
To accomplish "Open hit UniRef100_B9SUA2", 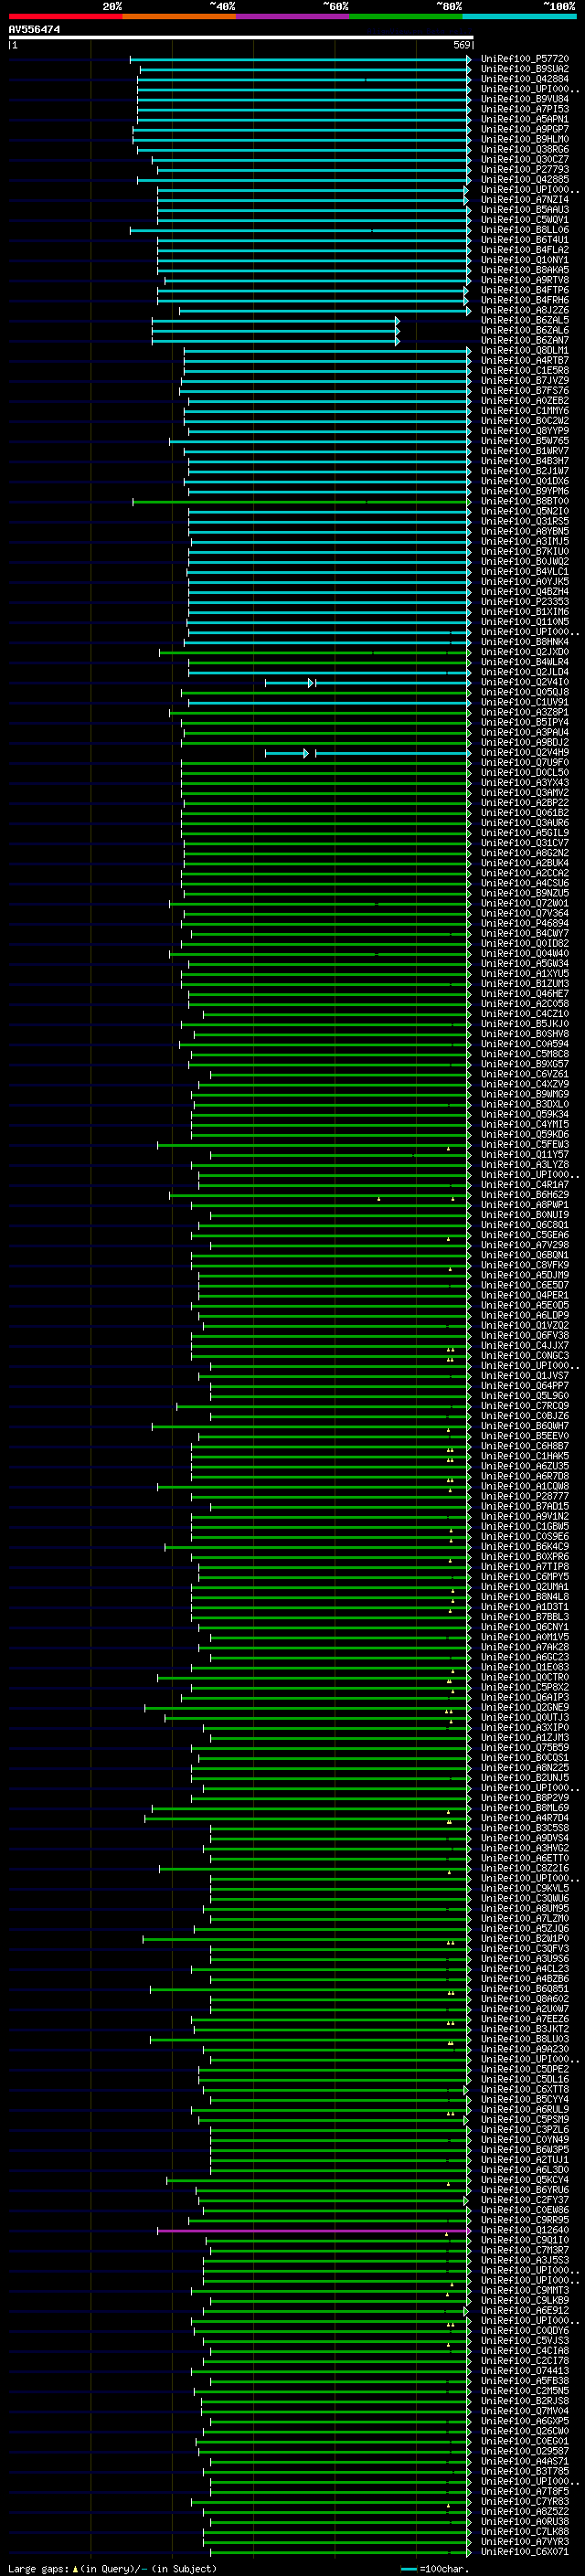I will [x=524, y=69].
